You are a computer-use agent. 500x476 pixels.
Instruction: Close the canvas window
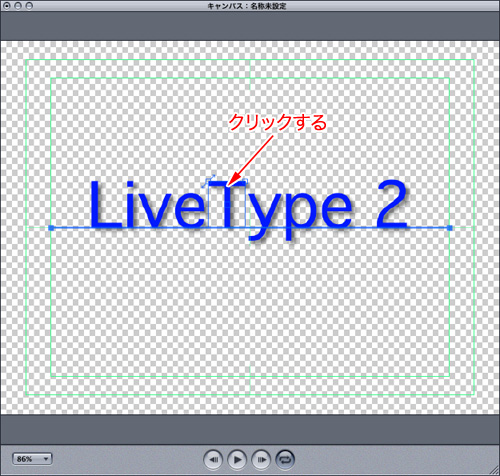pyautogui.click(x=6, y=6)
